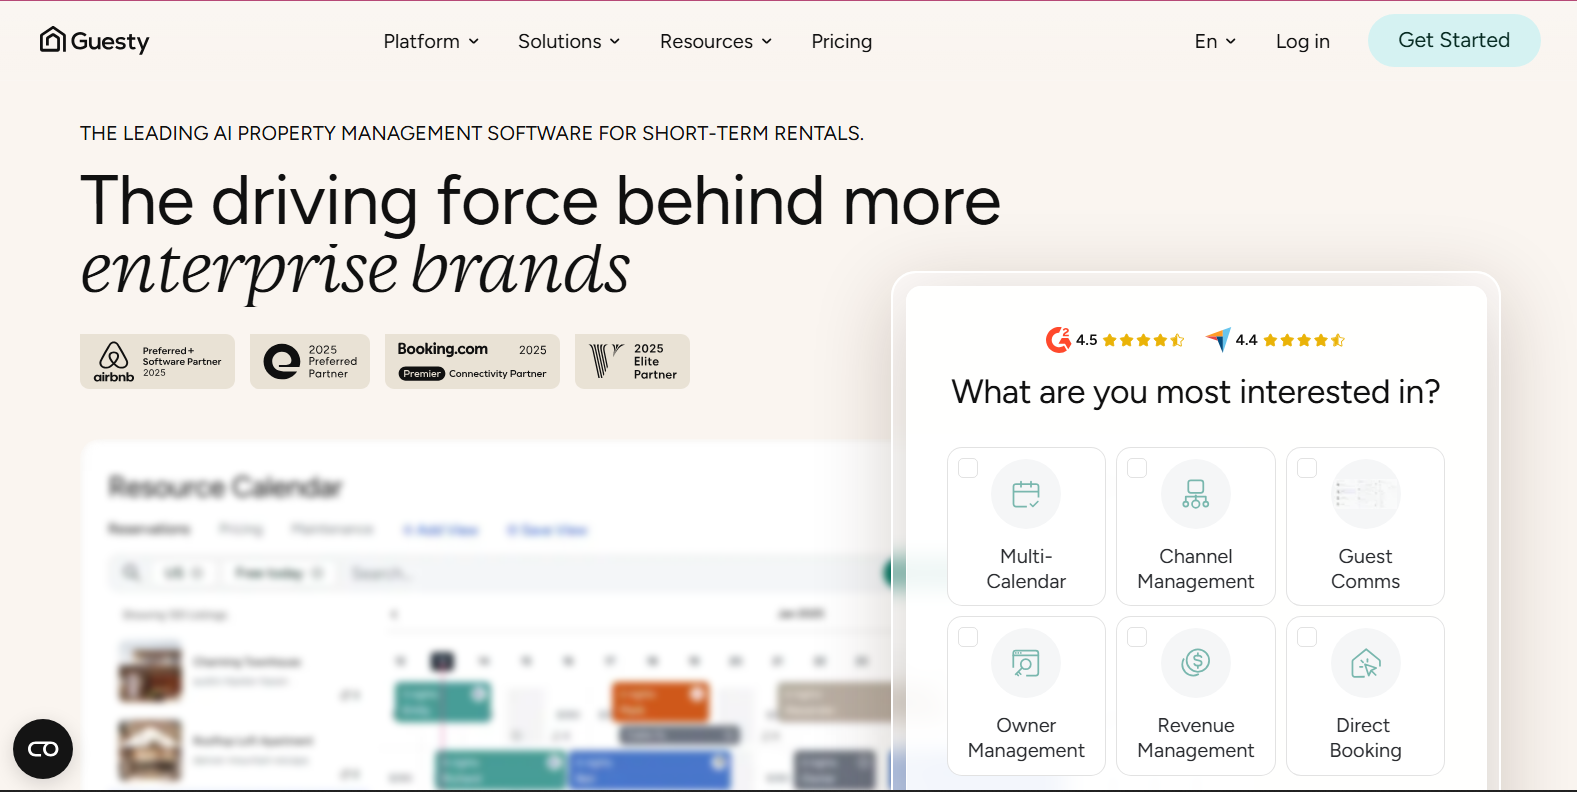Screen dimensions: 1577x792
Task: Click the Owner Management search icon
Action: point(1026,663)
